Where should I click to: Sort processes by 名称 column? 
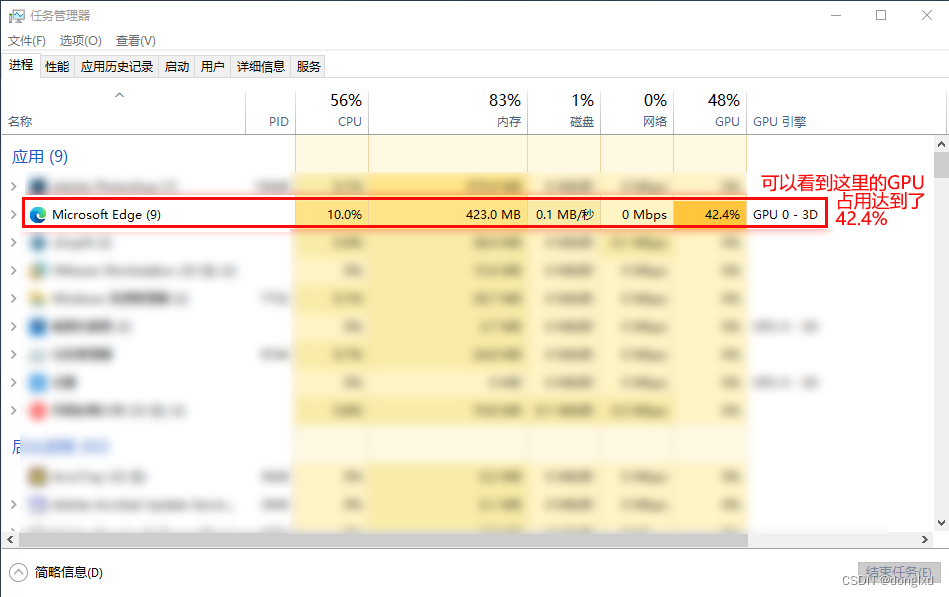[123, 112]
